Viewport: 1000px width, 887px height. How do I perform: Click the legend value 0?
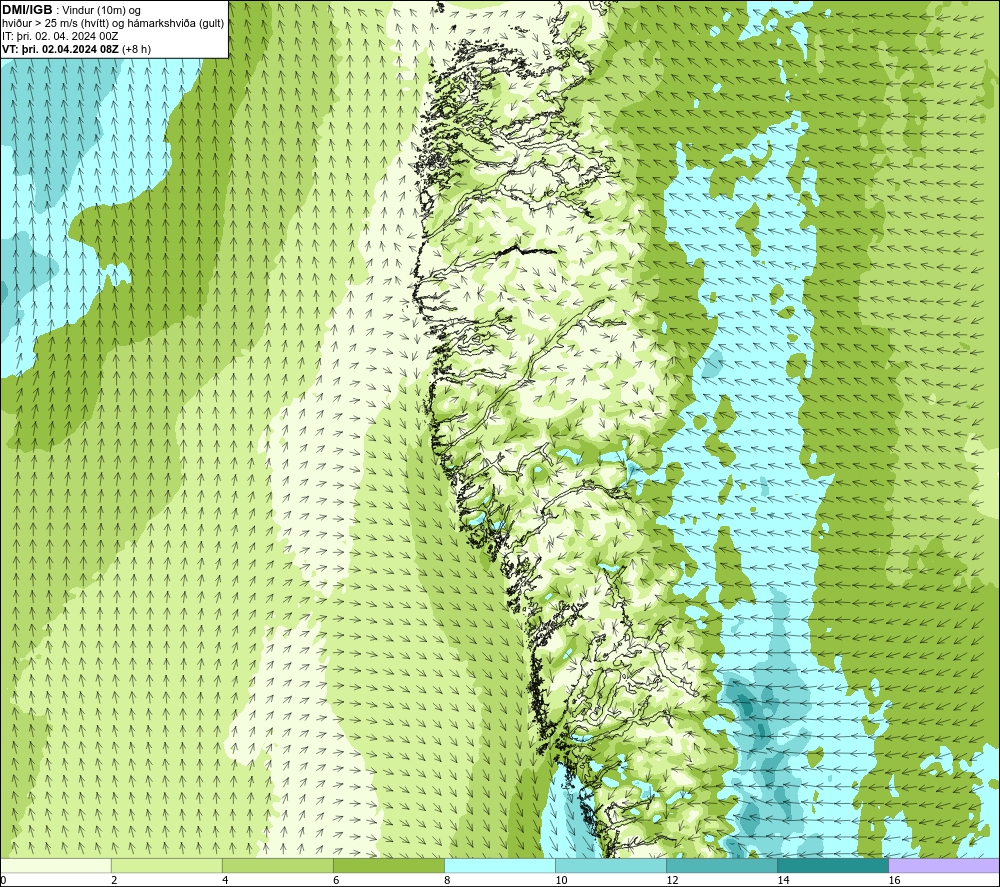coord(4,881)
